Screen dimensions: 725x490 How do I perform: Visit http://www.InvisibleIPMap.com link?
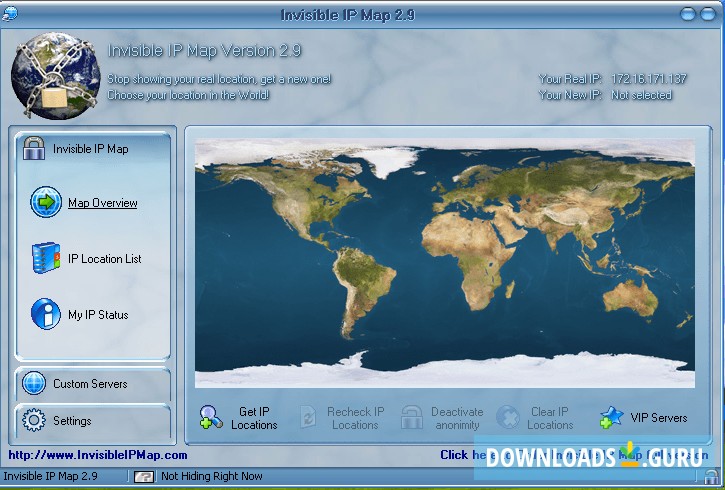click(x=98, y=455)
